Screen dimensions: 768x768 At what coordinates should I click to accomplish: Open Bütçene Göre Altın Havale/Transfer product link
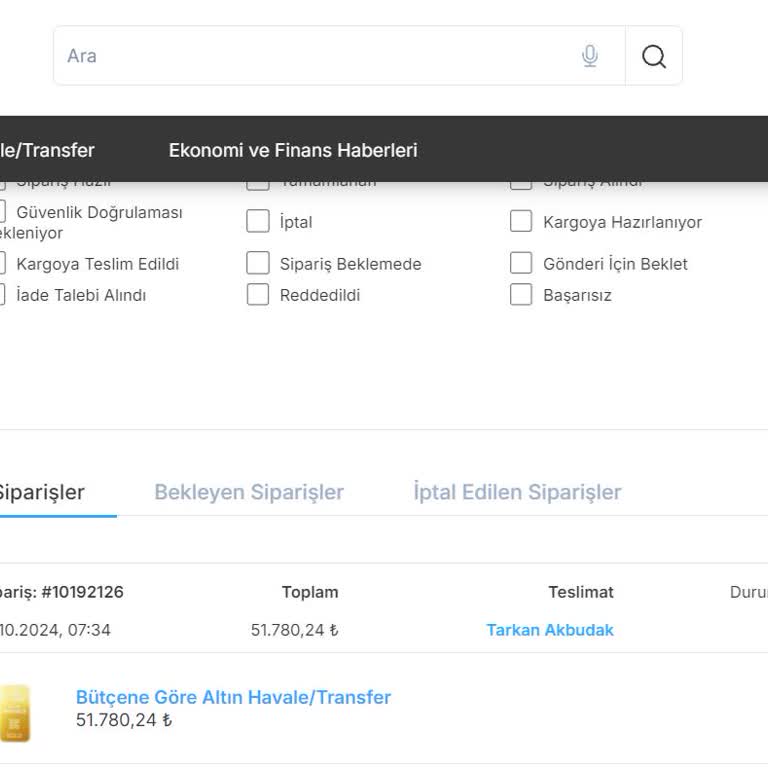click(x=233, y=697)
